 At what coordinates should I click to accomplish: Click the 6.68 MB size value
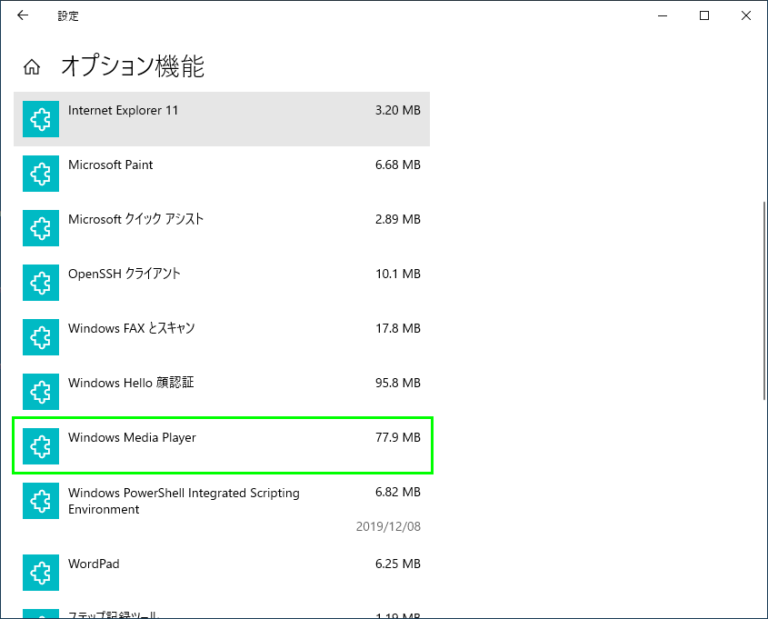point(398,165)
